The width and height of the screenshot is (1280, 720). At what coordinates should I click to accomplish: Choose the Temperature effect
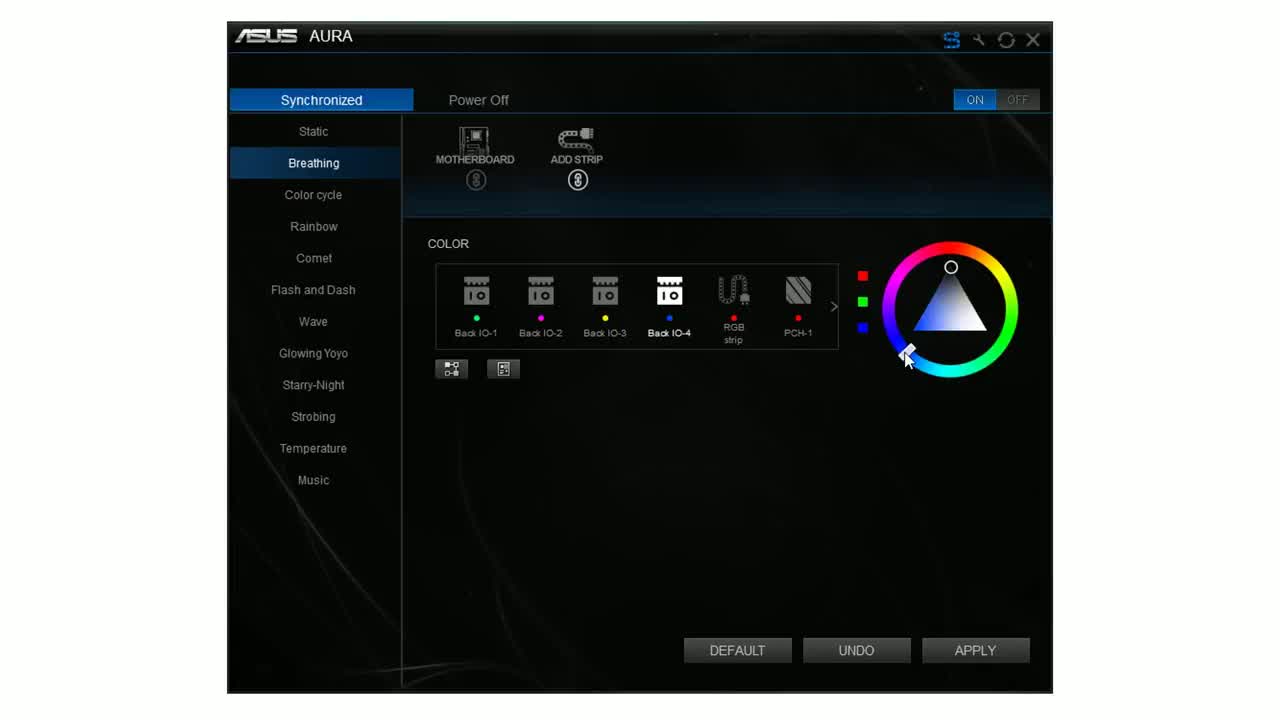click(x=314, y=448)
